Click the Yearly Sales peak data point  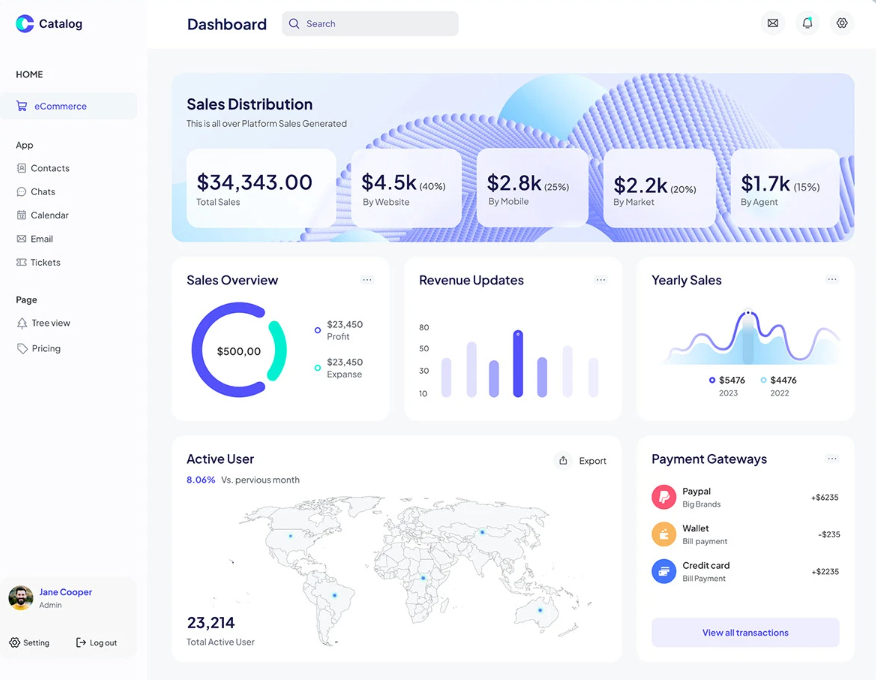pyautogui.click(x=749, y=312)
